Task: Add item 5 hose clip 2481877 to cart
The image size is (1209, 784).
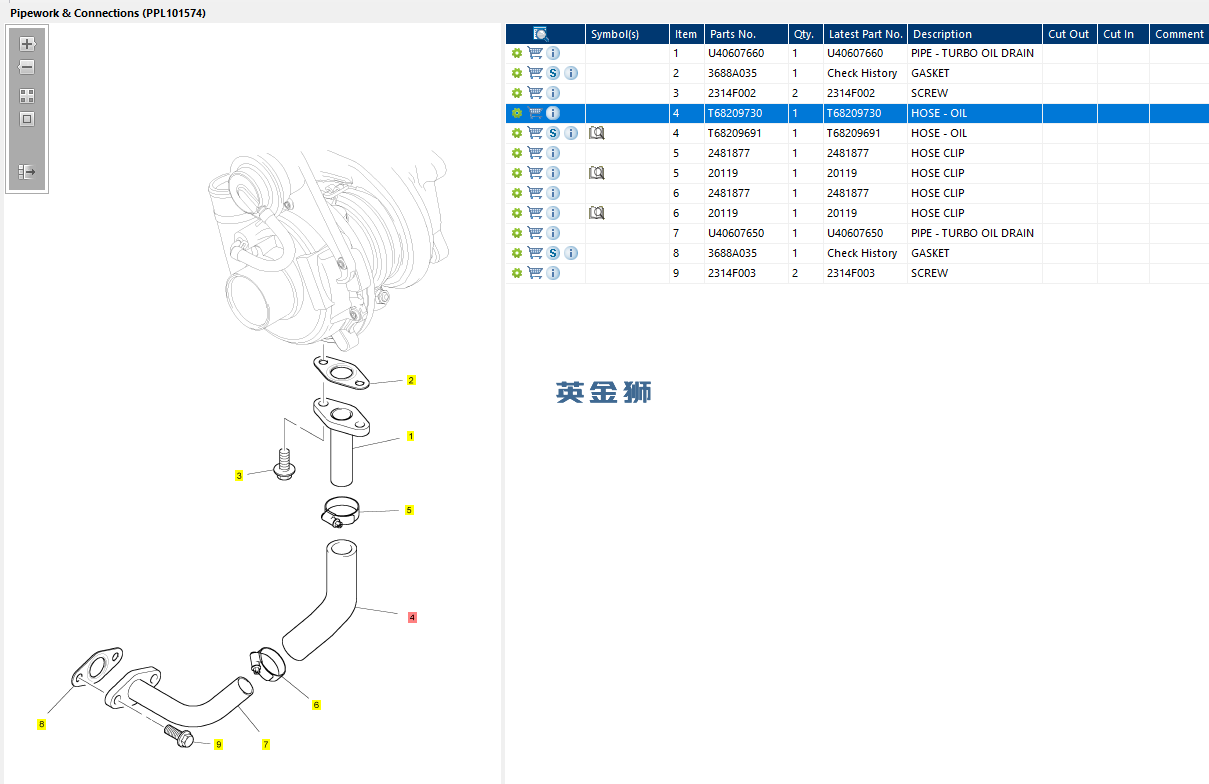Action: (x=535, y=153)
